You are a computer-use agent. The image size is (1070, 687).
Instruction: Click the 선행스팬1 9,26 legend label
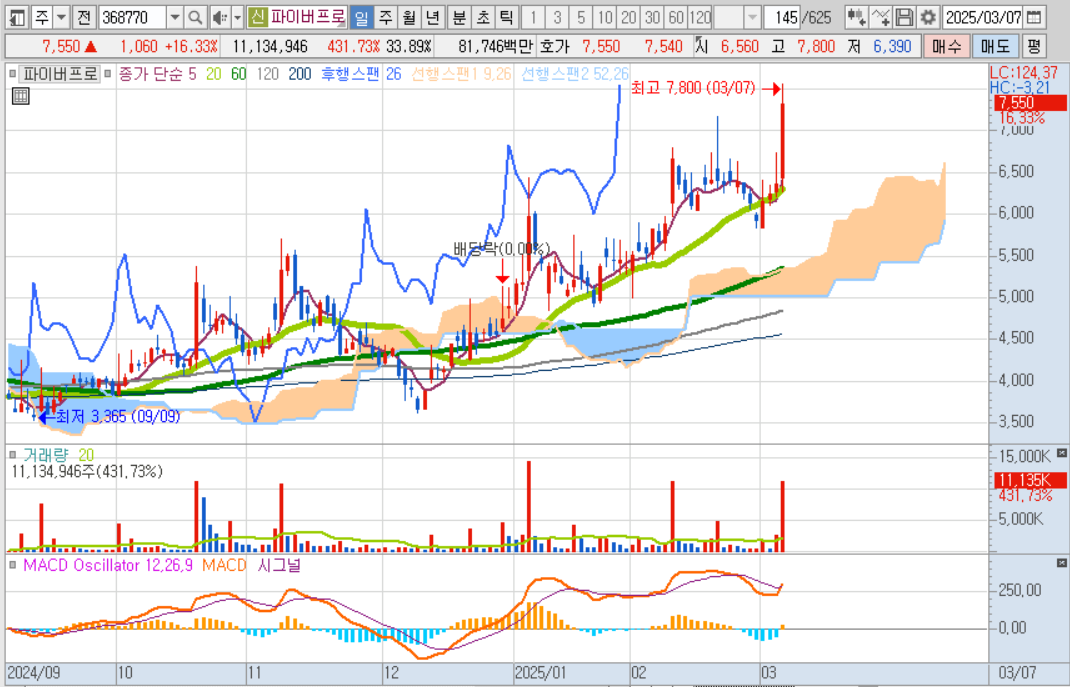(461, 74)
